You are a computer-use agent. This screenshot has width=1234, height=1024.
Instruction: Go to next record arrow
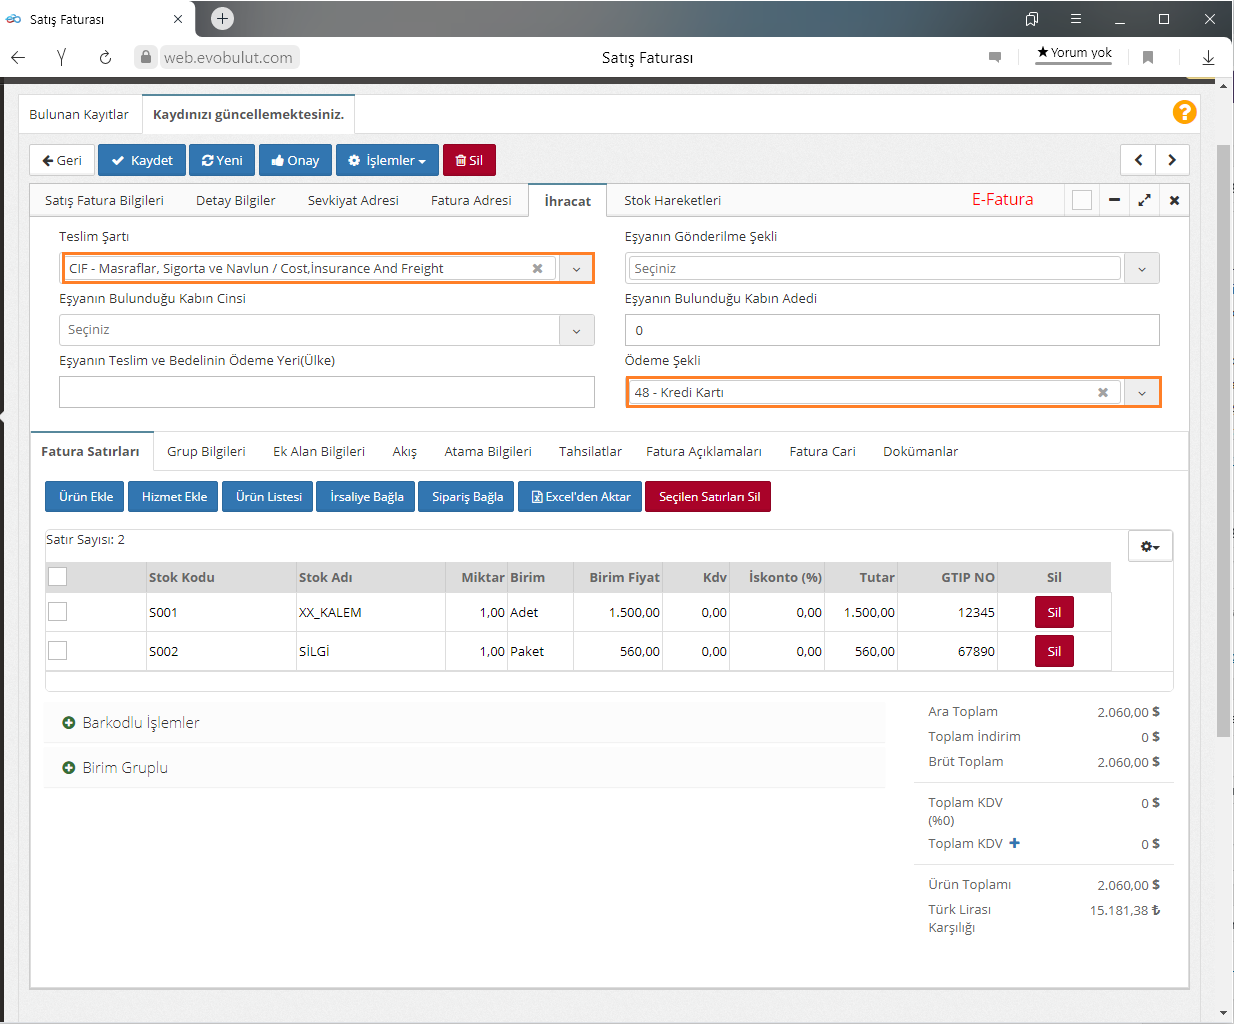pyautogui.click(x=1172, y=160)
